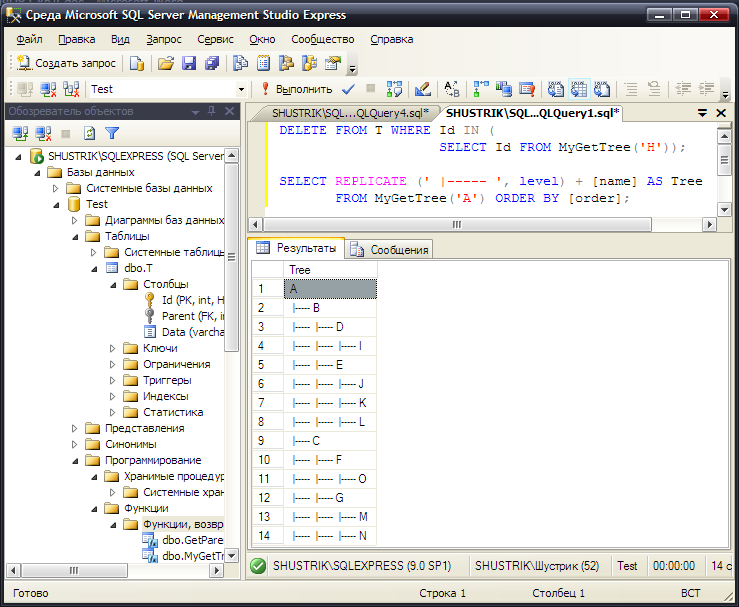Open Object Explorer window position dropdown arrow
739x607 pixels.
click(195, 112)
